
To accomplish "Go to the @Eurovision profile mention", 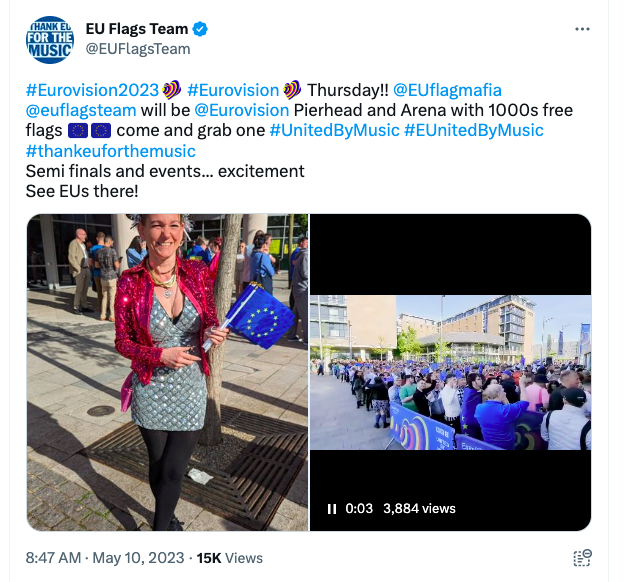I will point(242,111).
